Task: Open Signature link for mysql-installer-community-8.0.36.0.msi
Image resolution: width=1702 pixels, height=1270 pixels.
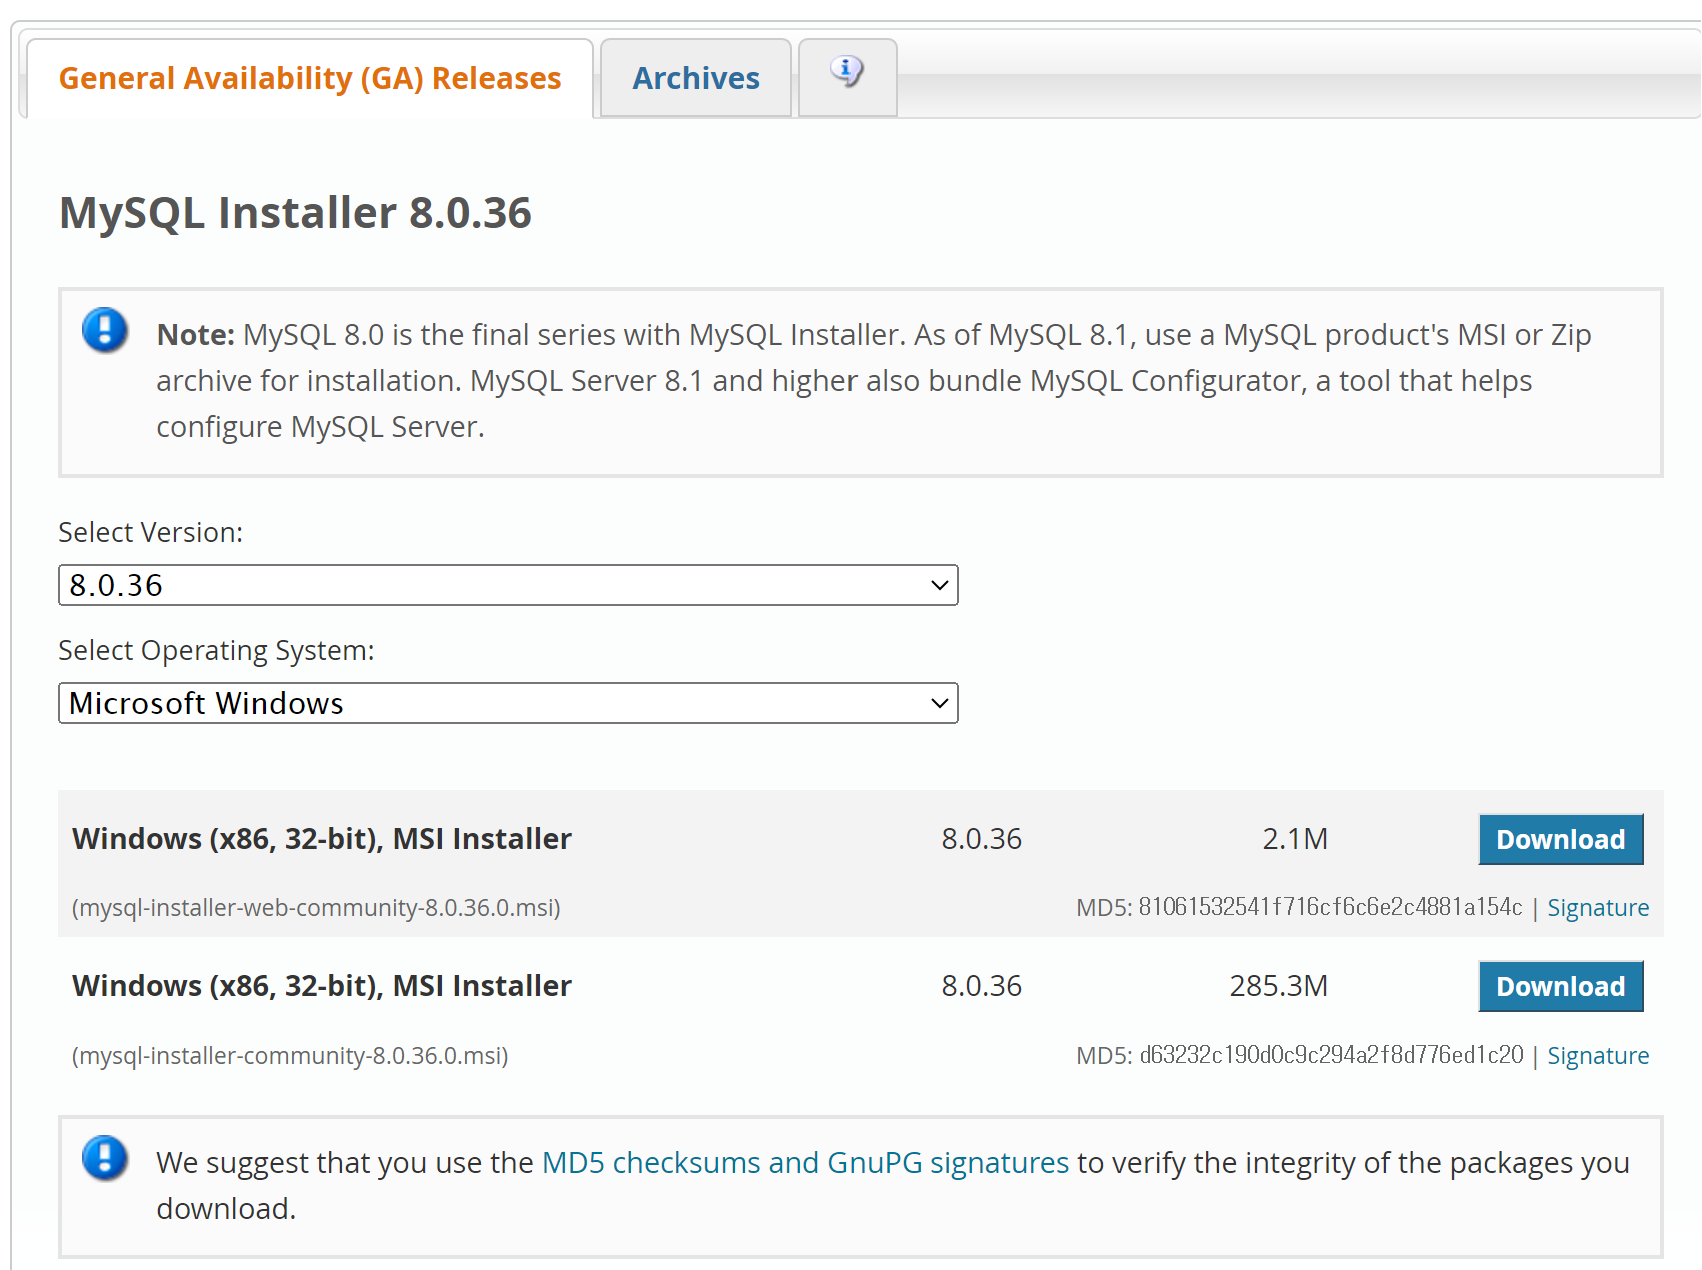Action: coord(1598,1056)
